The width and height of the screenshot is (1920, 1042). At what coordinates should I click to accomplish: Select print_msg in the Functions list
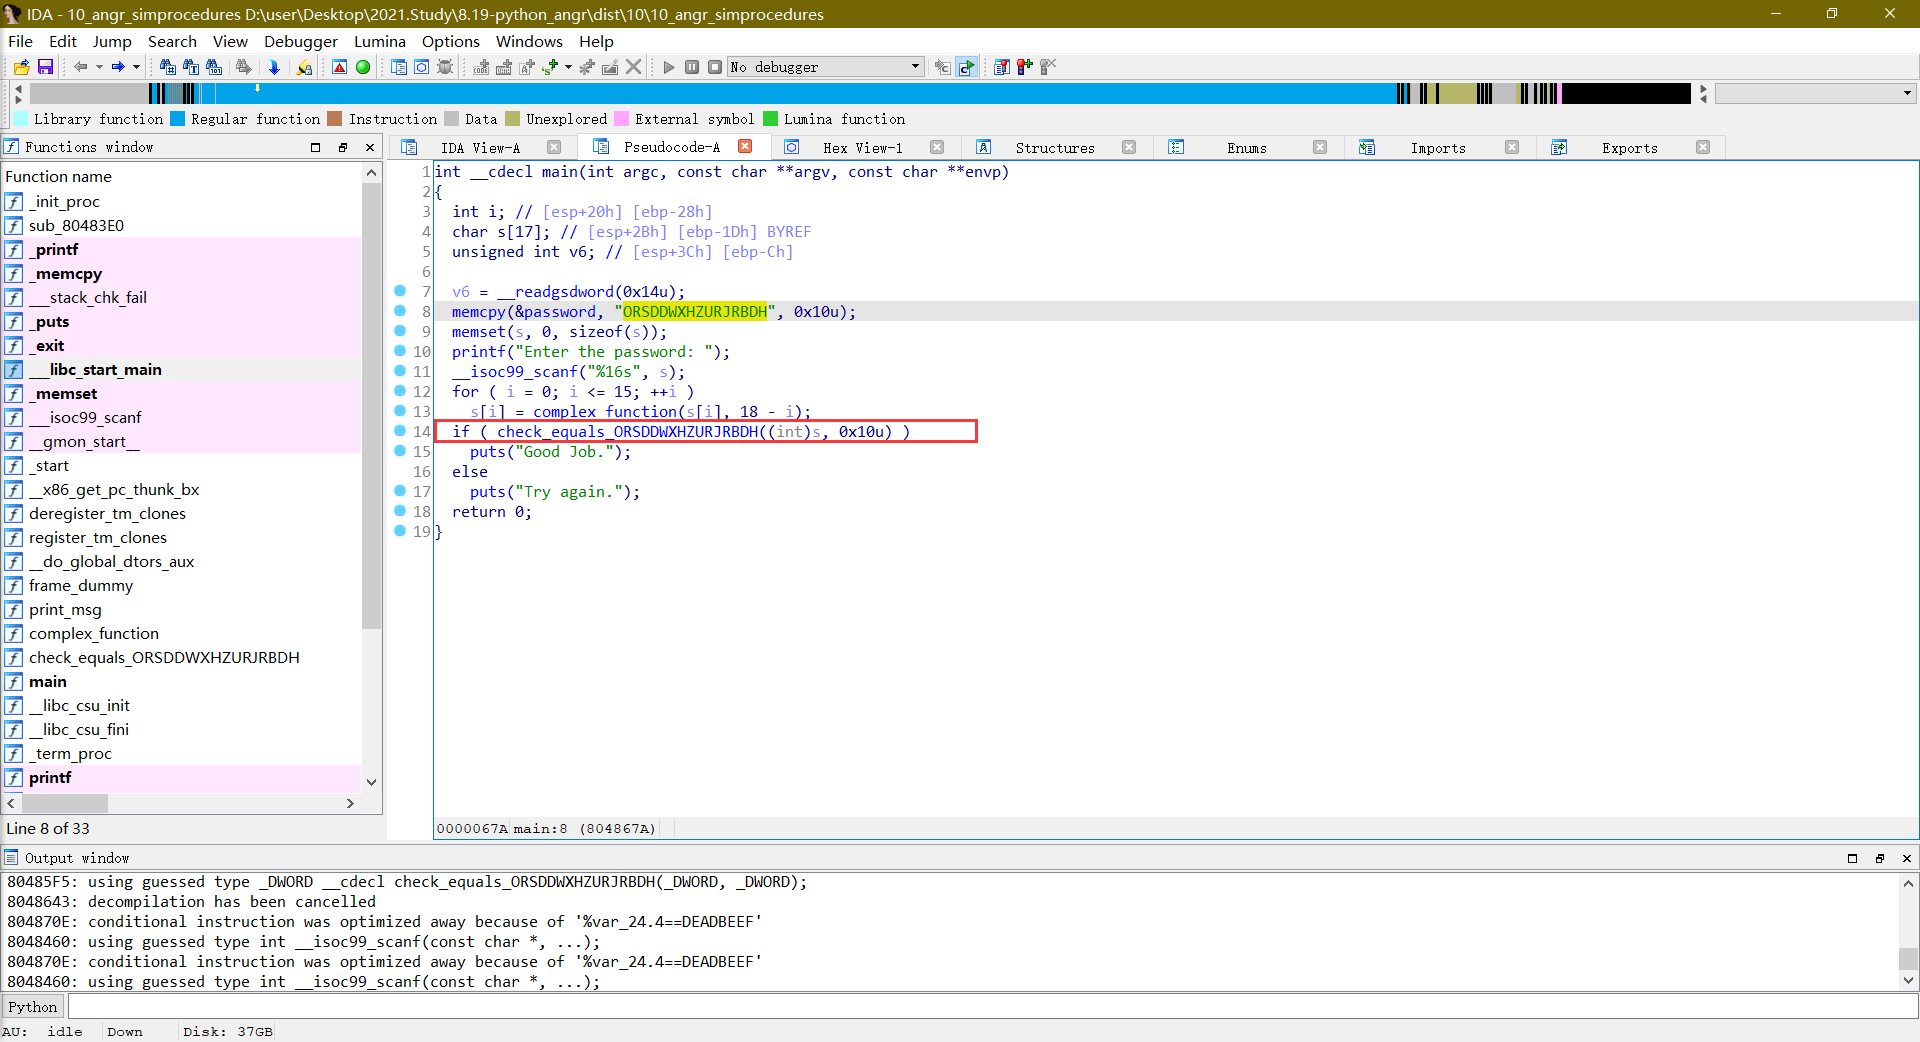coord(65,609)
